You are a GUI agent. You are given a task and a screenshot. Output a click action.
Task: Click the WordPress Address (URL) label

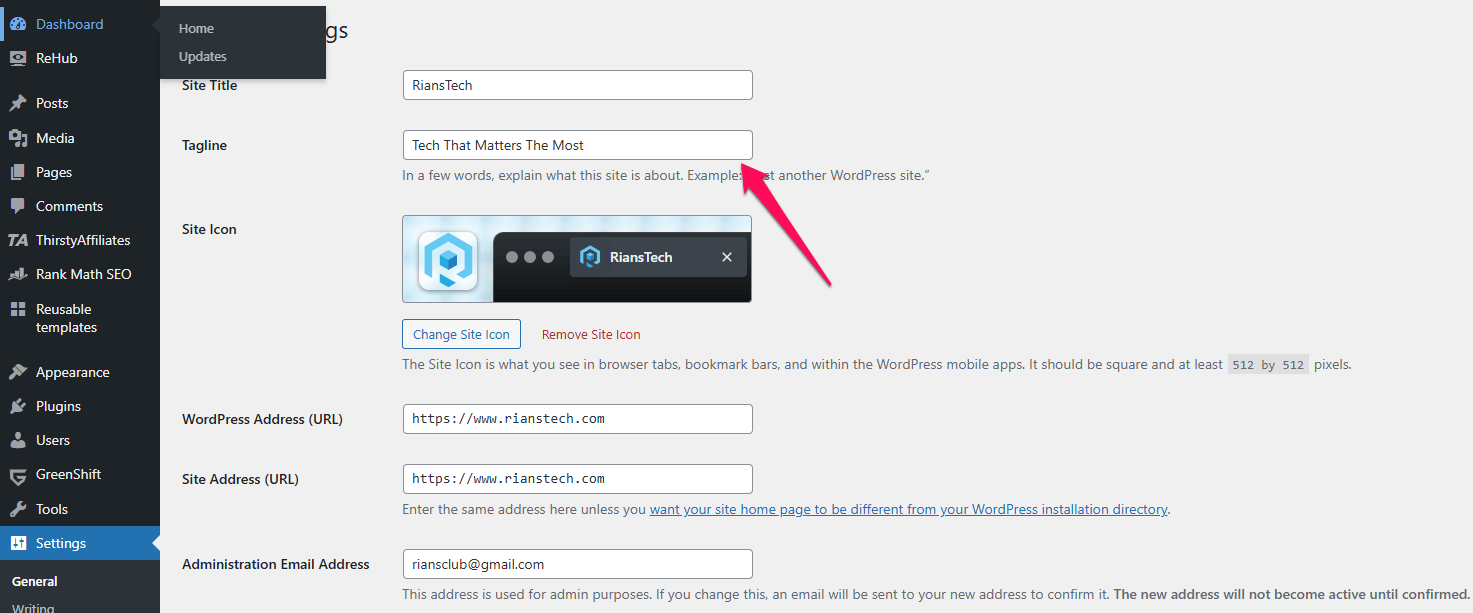(x=262, y=419)
